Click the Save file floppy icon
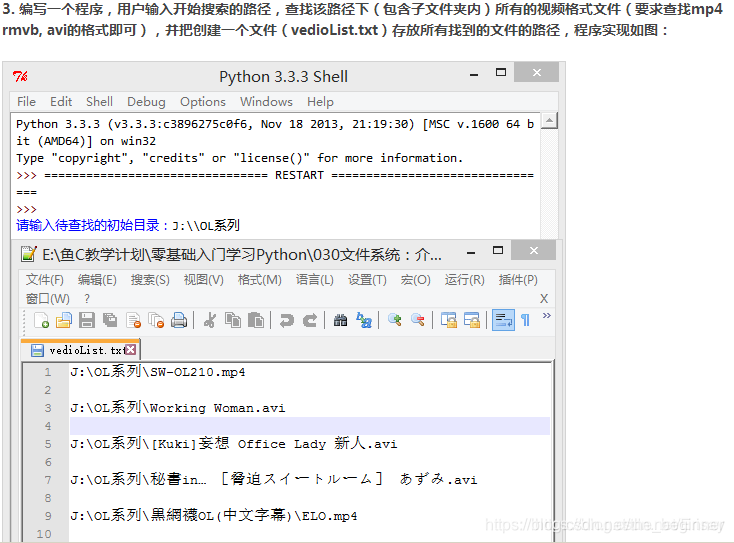This screenshot has height=543, width=734. click(87, 321)
